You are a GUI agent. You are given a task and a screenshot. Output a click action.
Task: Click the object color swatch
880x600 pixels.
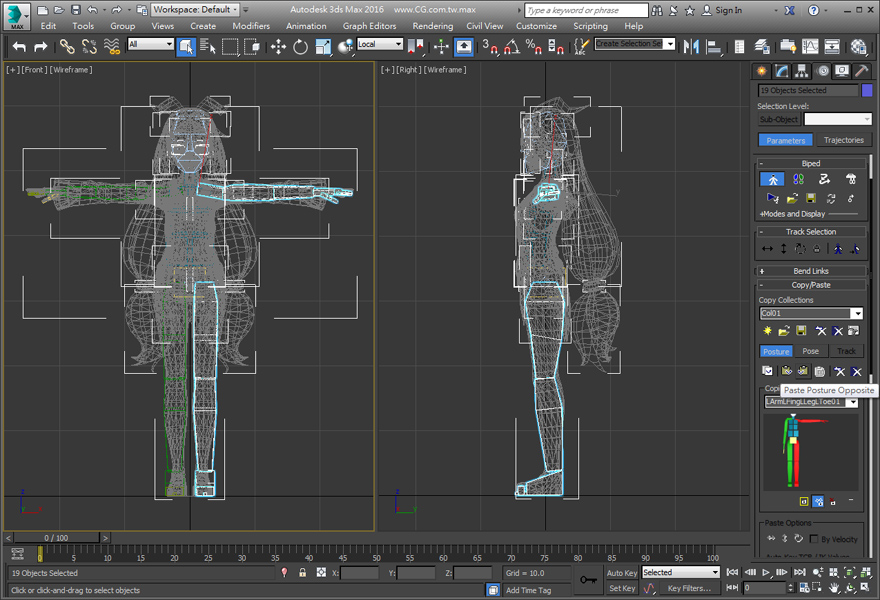[x=867, y=90]
